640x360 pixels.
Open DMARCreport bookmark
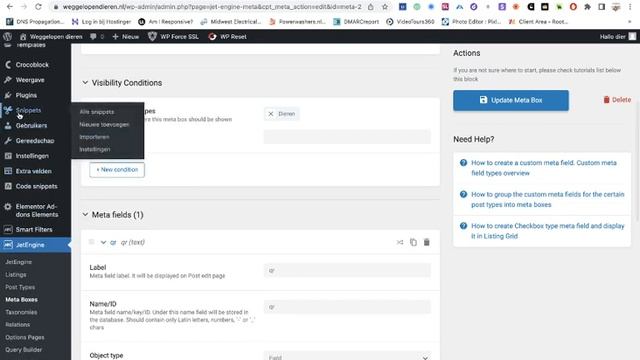356,22
